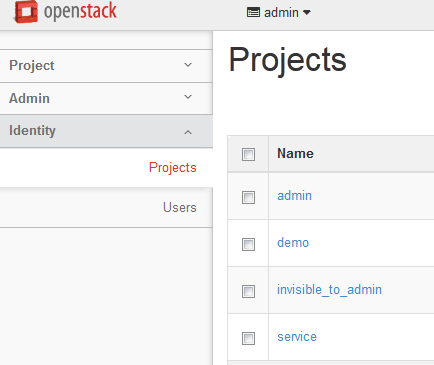Check the box for the service project

[x=248, y=338]
